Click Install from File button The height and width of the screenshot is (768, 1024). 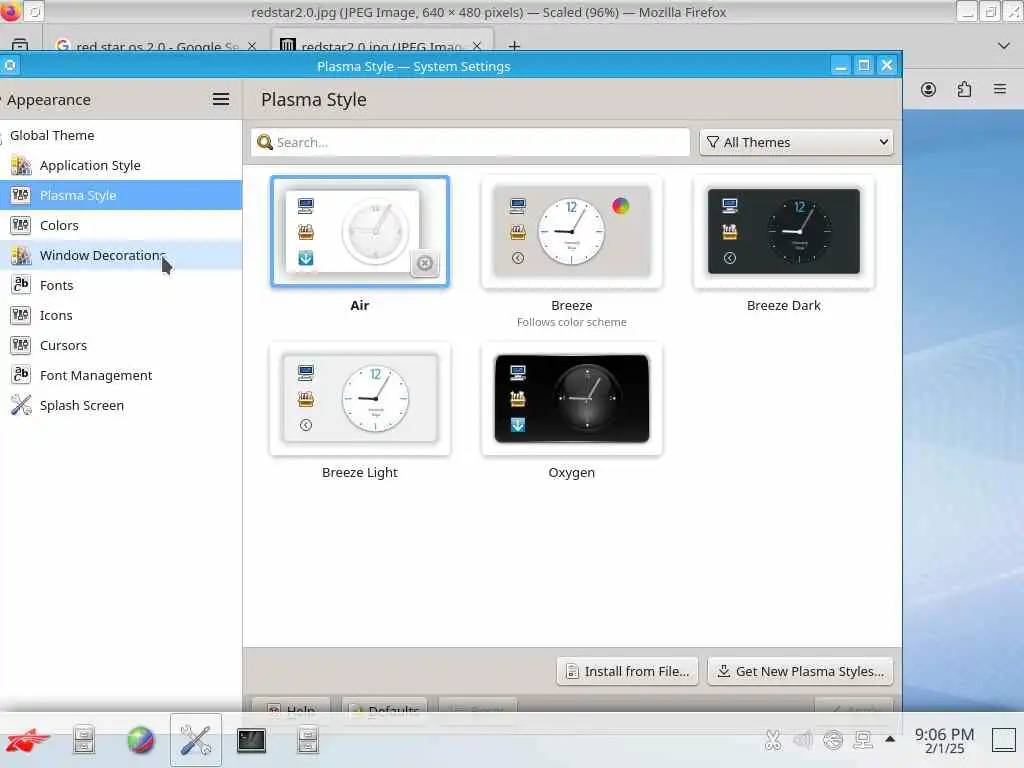[628, 671]
